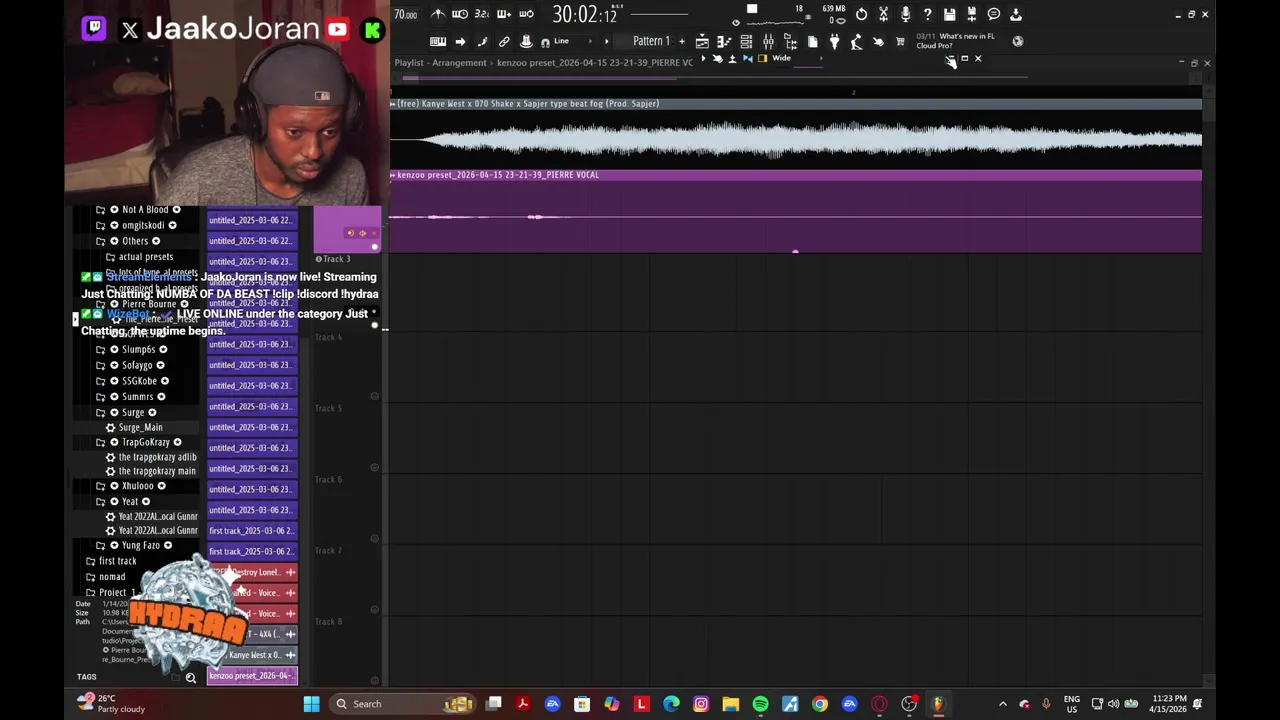Image resolution: width=1280 pixels, height=720 pixels.
Task: Select first track_2025-03-06 item above Destroy Lonely
Action: (x=252, y=551)
